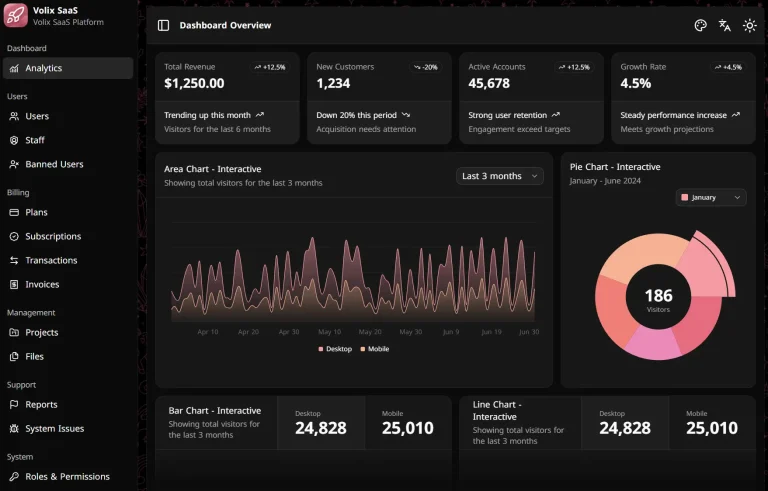This screenshot has height=491, width=768.
Task: Open Invoices in sidebar
Action: click(68, 285)
